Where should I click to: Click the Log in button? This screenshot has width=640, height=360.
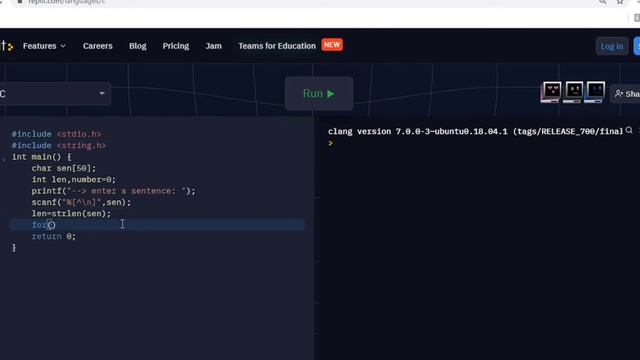point(611,46)
